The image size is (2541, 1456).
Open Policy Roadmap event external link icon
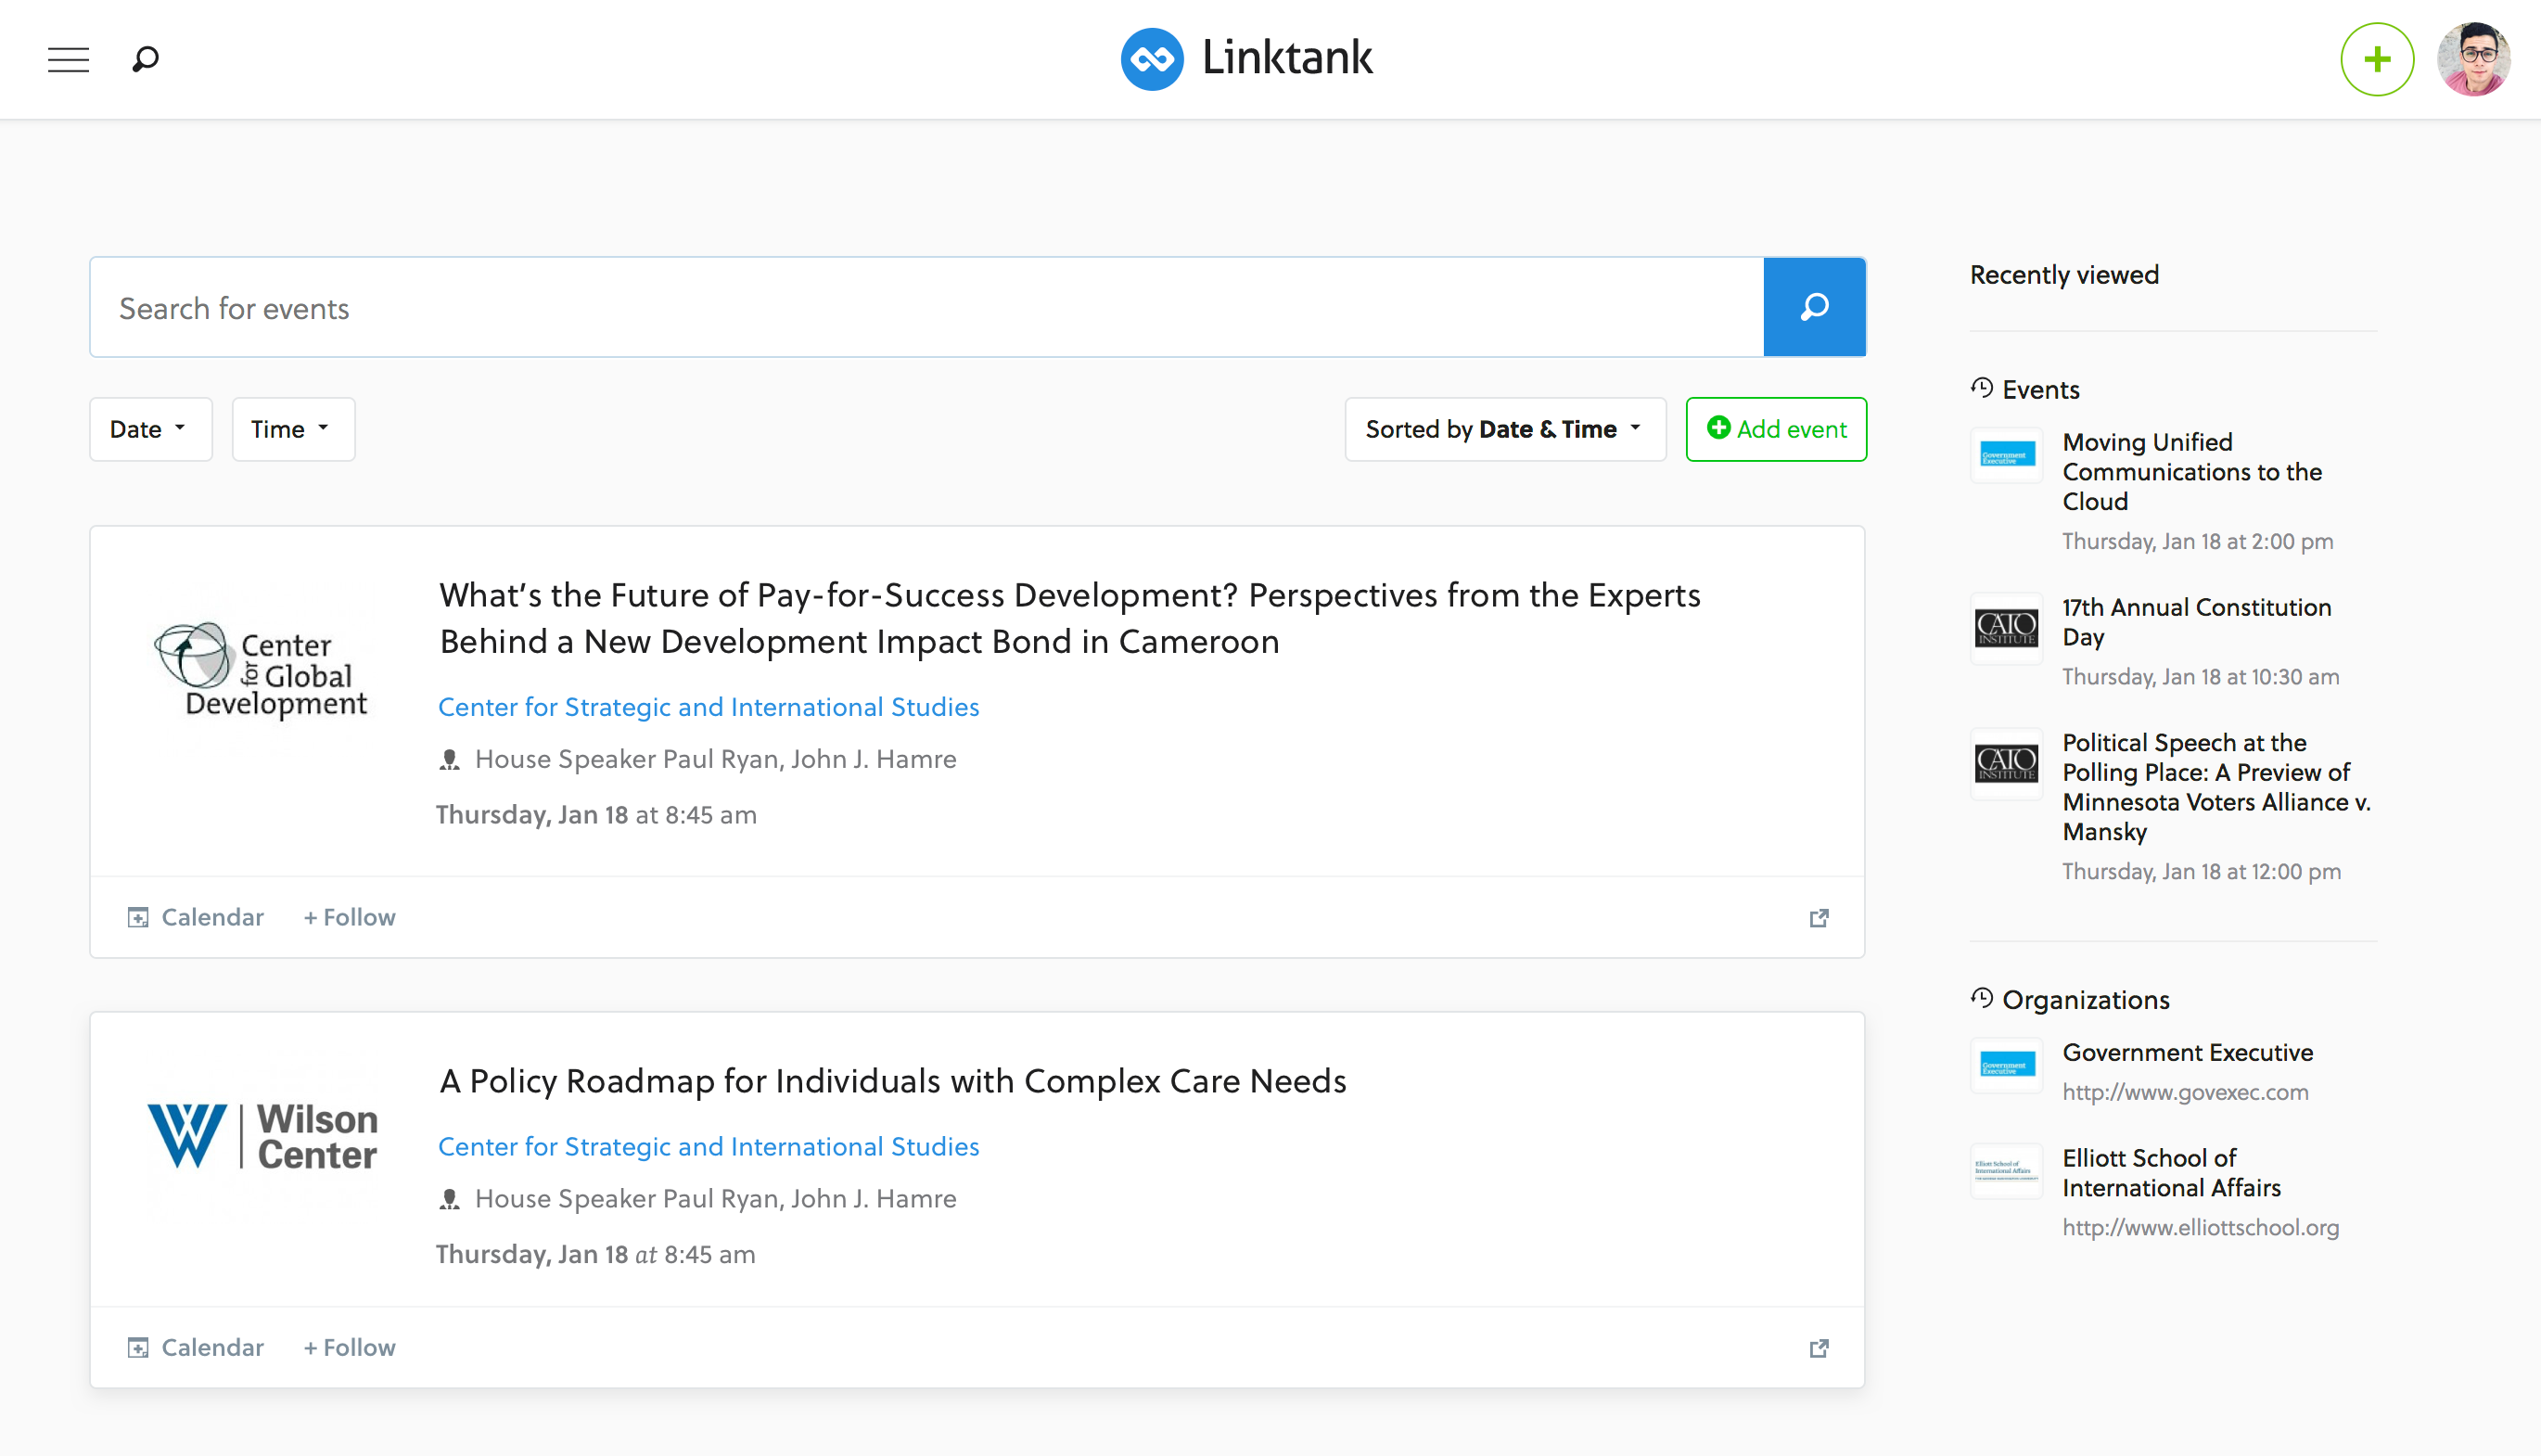coord(1819,1348)
